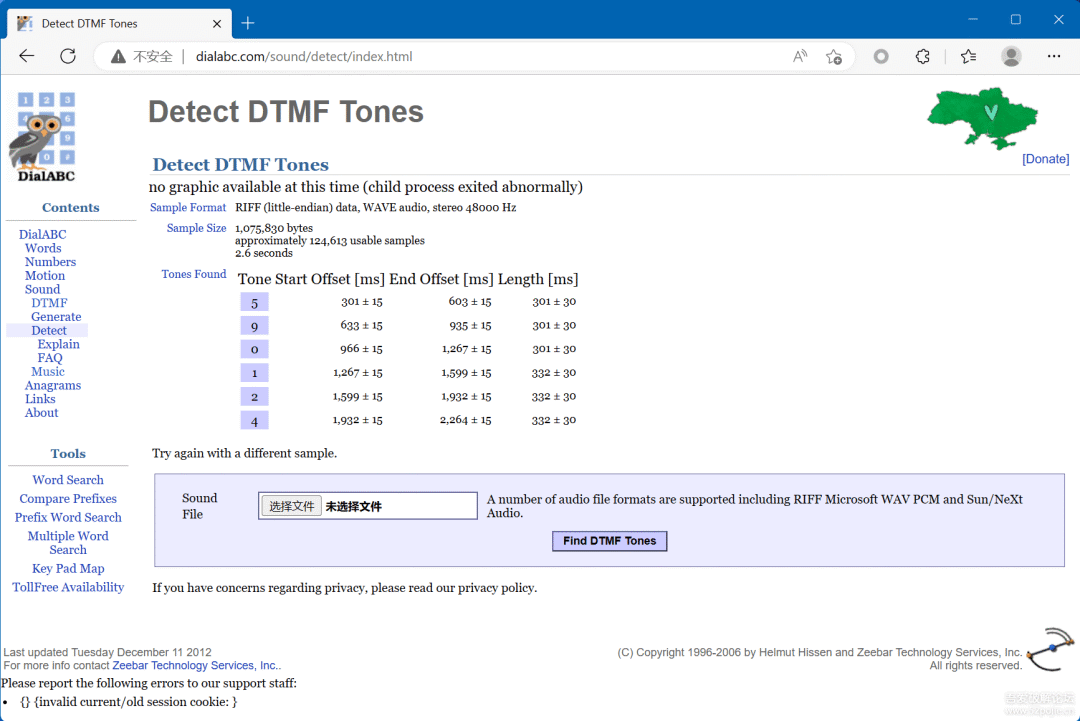Open the DTMF contents link
The image size is (1080, 721).
[49, 303]
